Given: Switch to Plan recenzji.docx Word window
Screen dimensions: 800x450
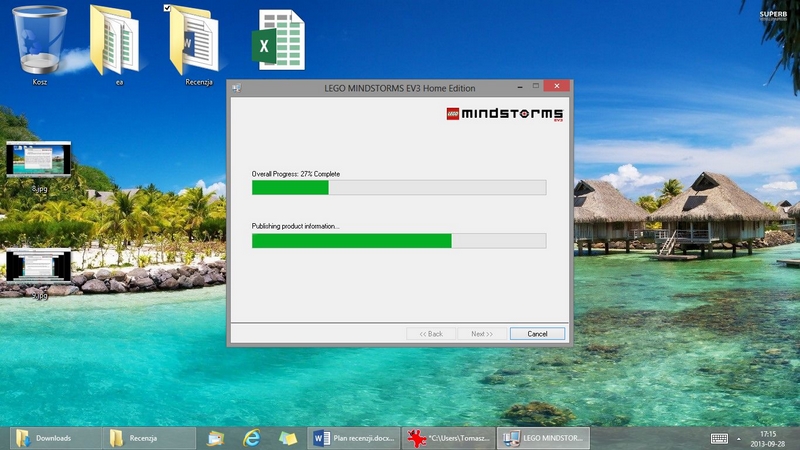Looking at the screenshot, I should [x=354, y=438].
